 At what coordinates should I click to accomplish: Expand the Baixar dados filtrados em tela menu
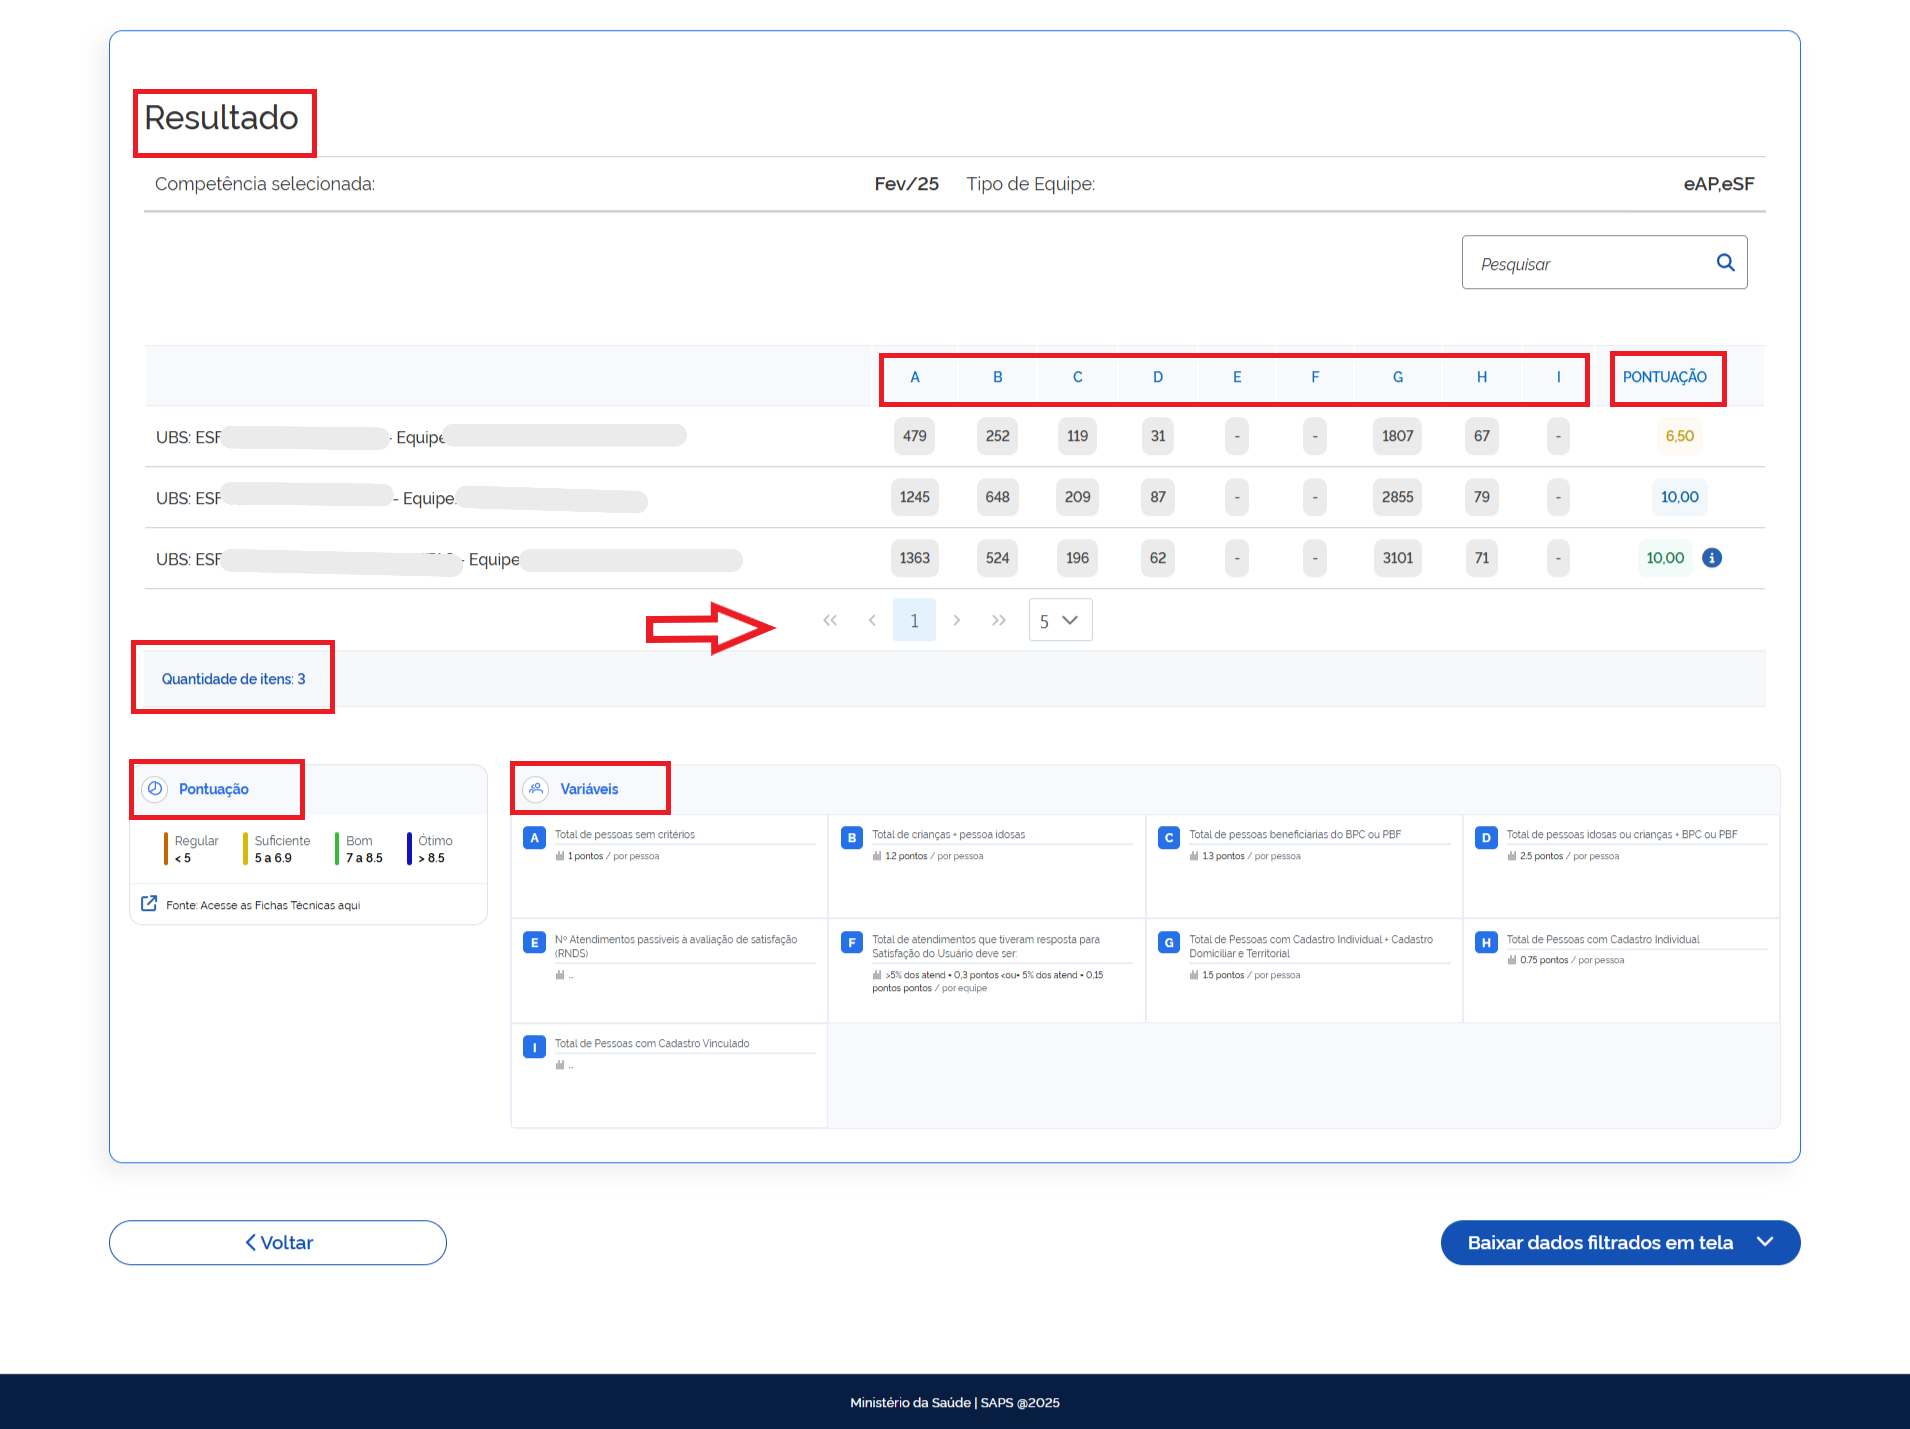[1765, 1242]
